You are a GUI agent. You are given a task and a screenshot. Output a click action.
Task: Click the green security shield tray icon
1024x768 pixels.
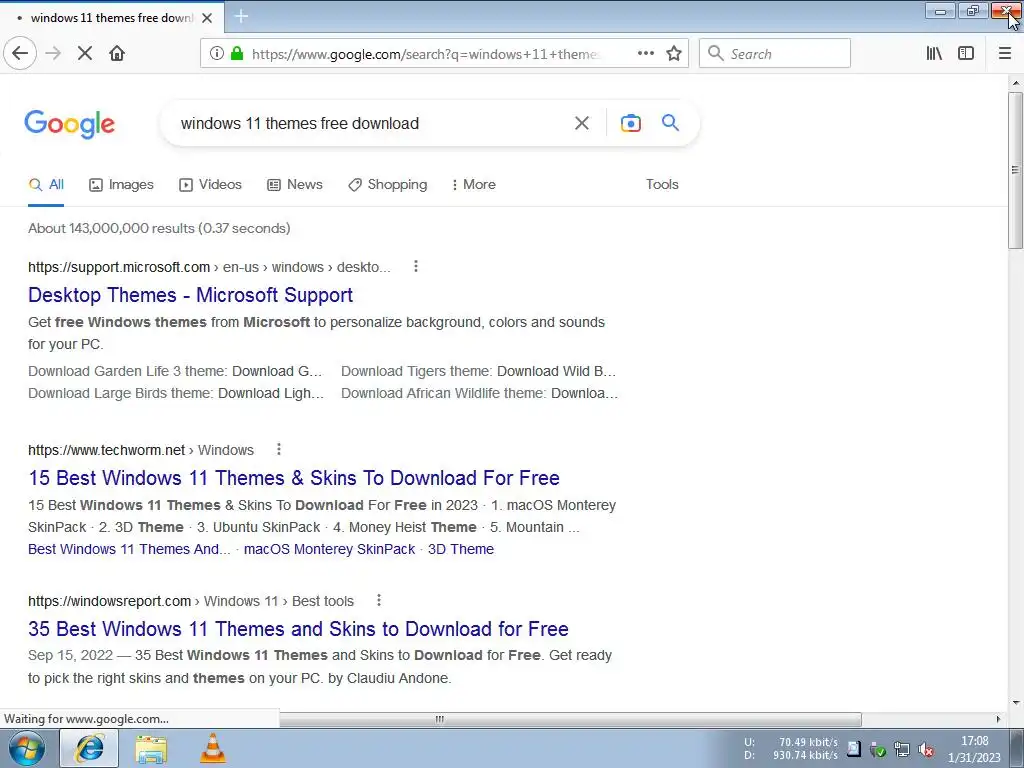pos(878,750)
